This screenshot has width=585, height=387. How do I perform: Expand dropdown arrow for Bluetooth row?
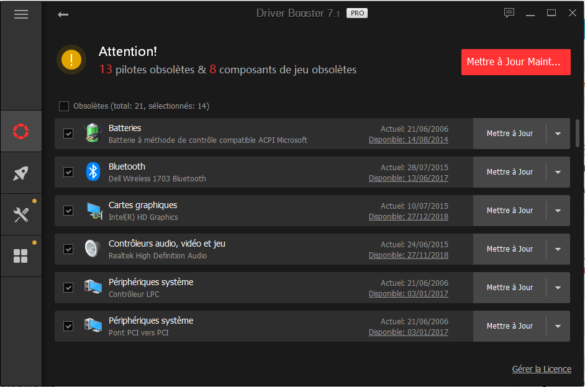(558, 172)
